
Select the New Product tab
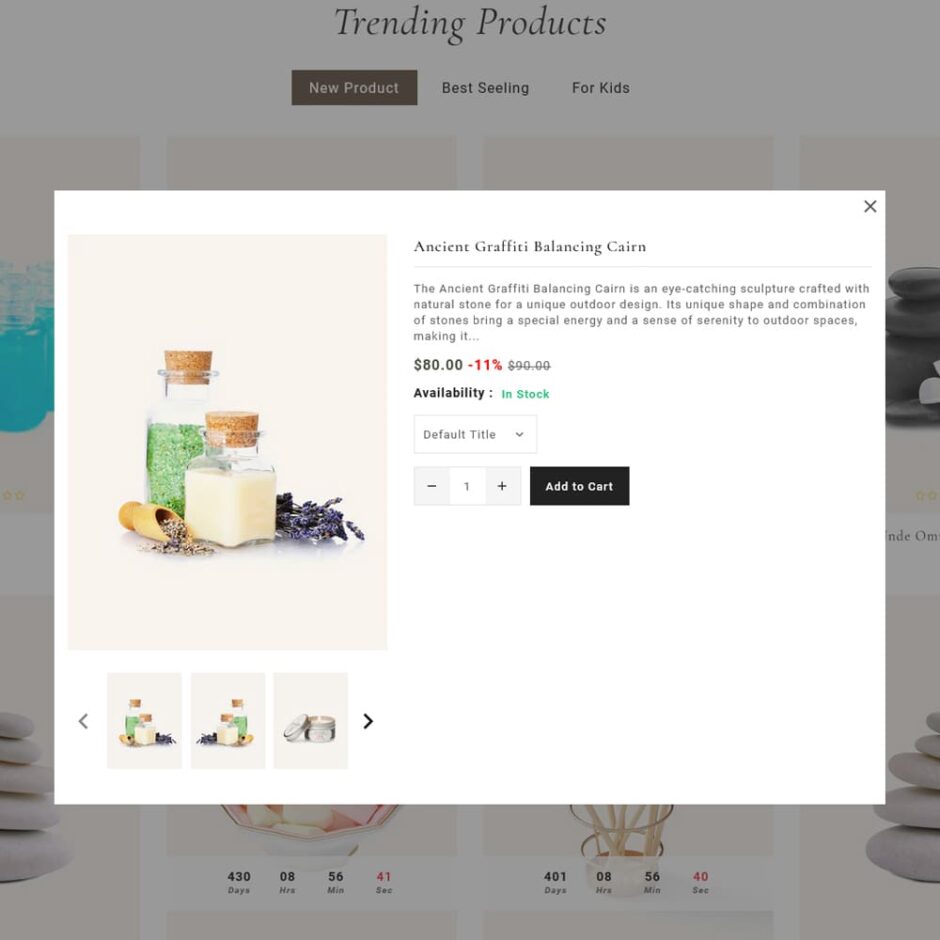tap(354, 88)
